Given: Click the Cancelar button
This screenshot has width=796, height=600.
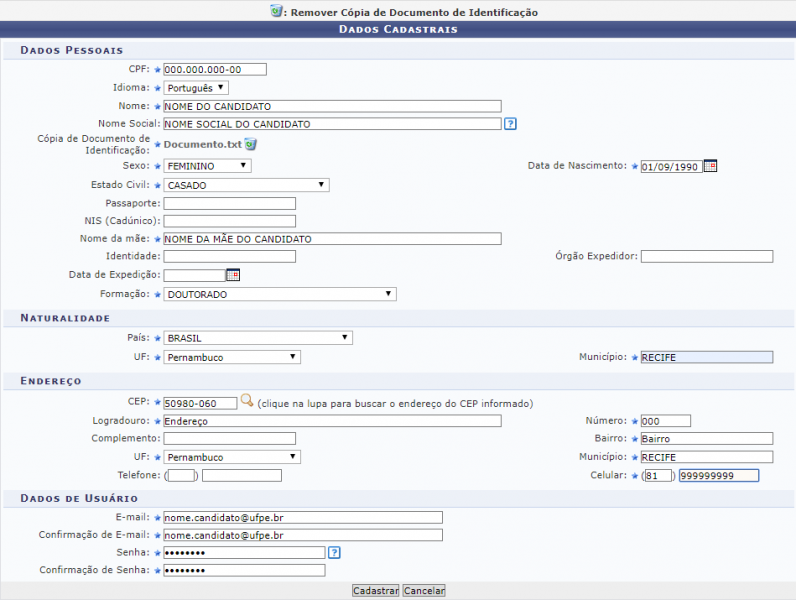Looking at the screenshot, I should (424, 591).
